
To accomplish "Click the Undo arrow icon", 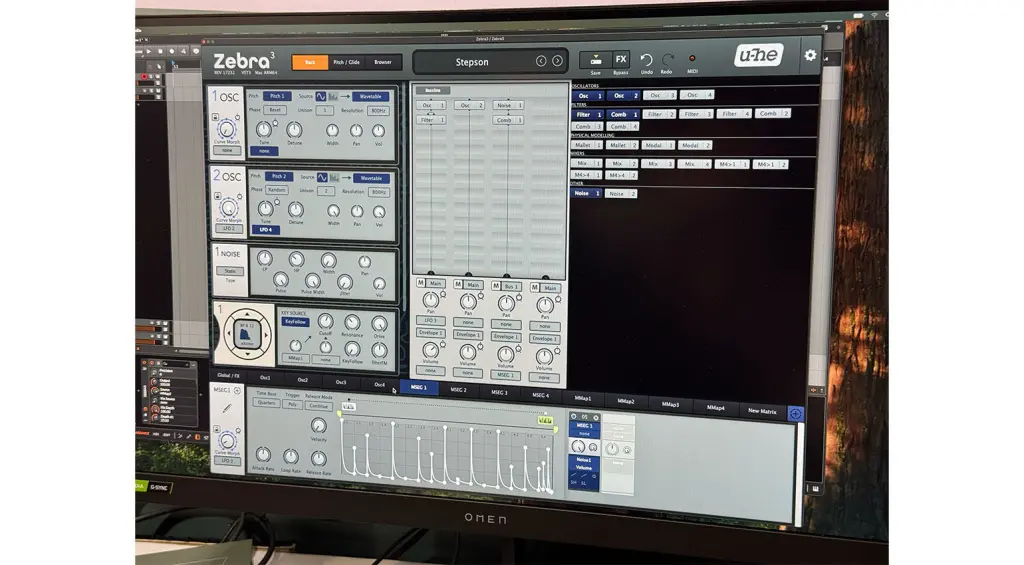I will (646, 60).
